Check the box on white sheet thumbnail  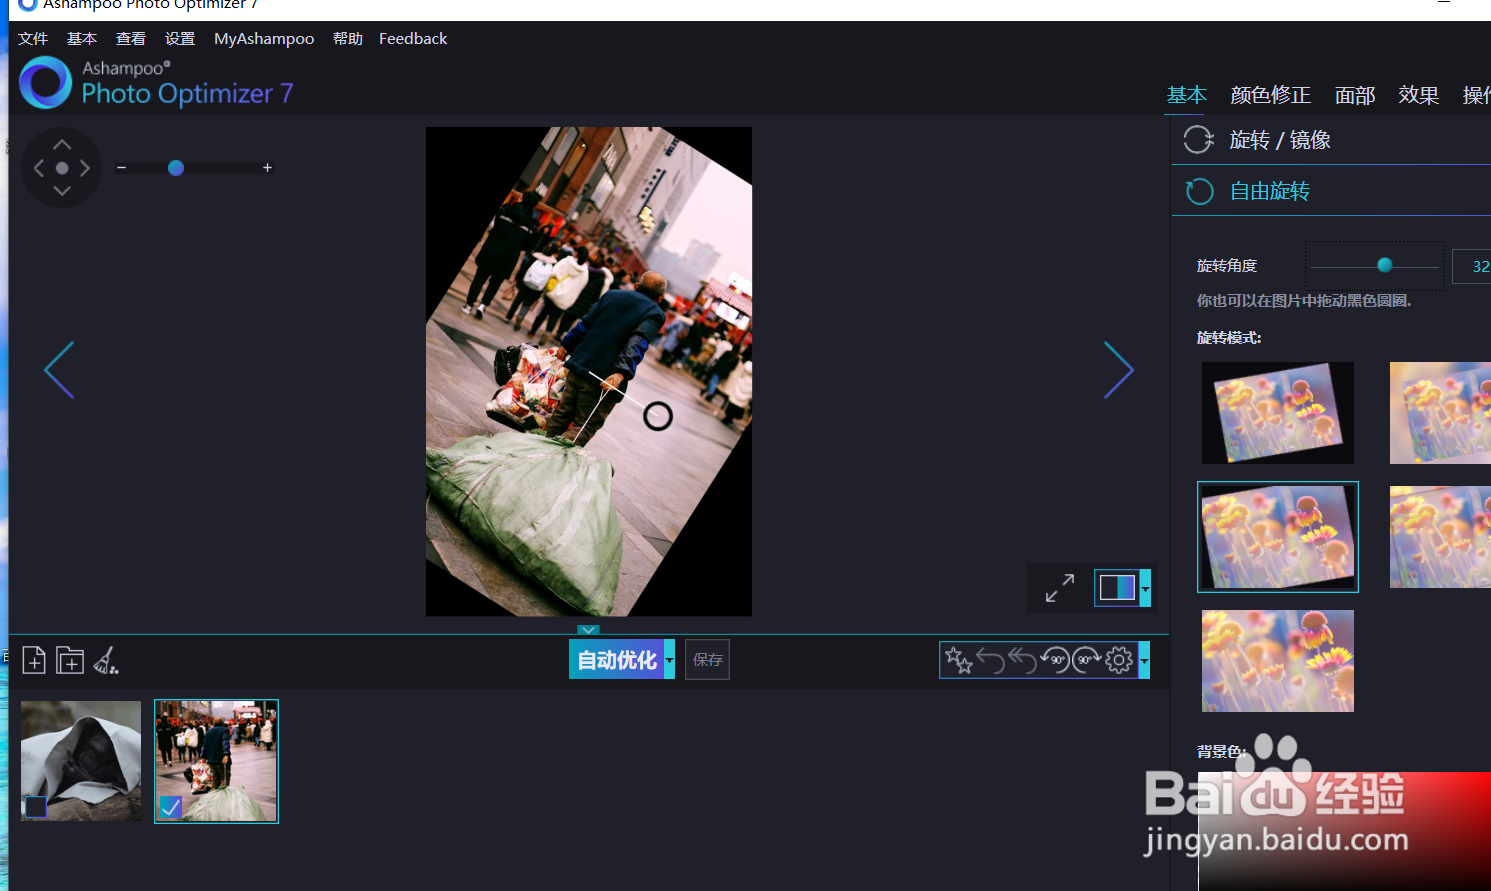pos(36,806)
